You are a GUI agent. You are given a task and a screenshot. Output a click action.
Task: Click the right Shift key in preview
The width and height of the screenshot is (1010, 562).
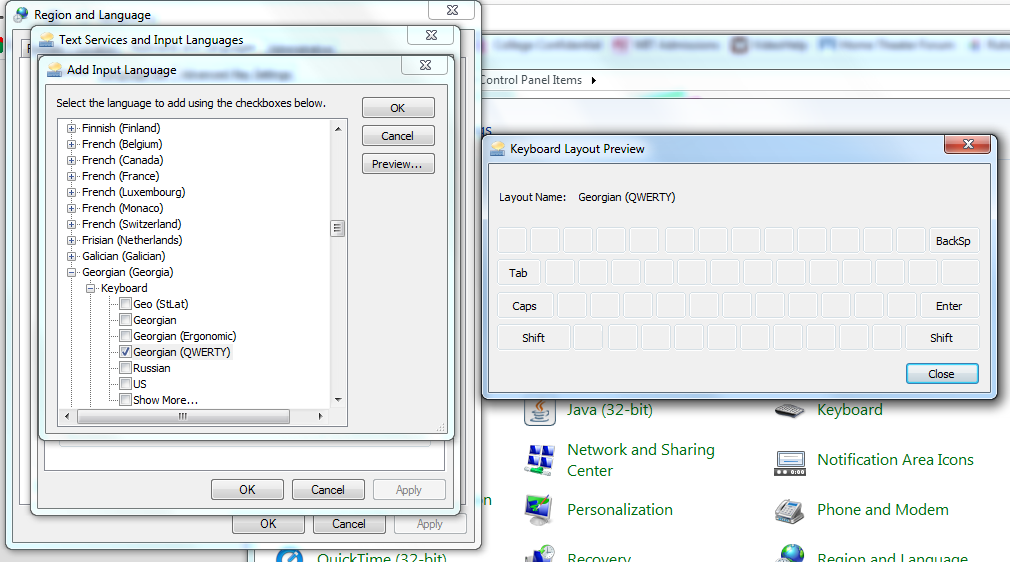tap(942, 338)
